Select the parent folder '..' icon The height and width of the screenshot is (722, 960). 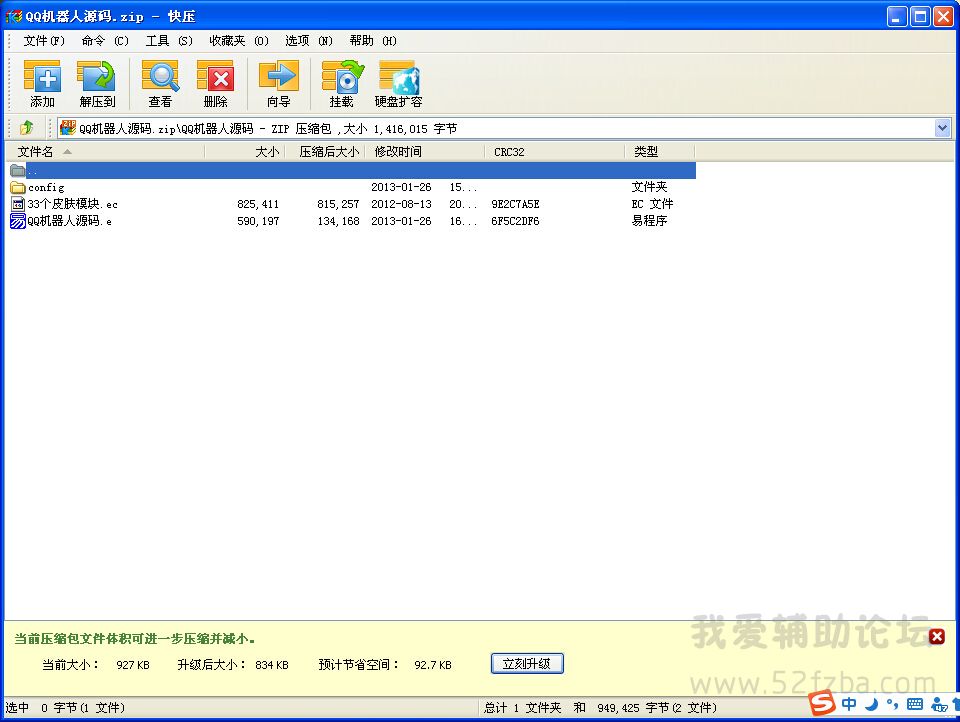tap(18, 170)
